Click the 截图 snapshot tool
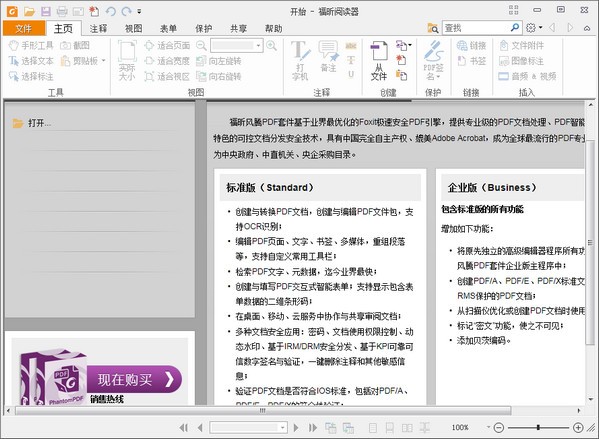The image size is (599, 439). (x=75, y=45)
